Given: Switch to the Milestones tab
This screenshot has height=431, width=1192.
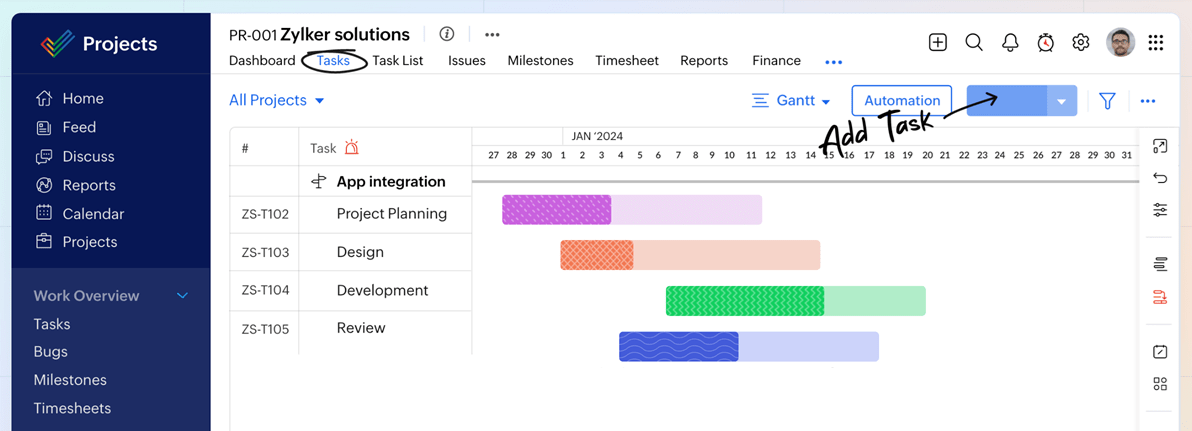Looking at the screenshot, I should click(x=540, y=61).
